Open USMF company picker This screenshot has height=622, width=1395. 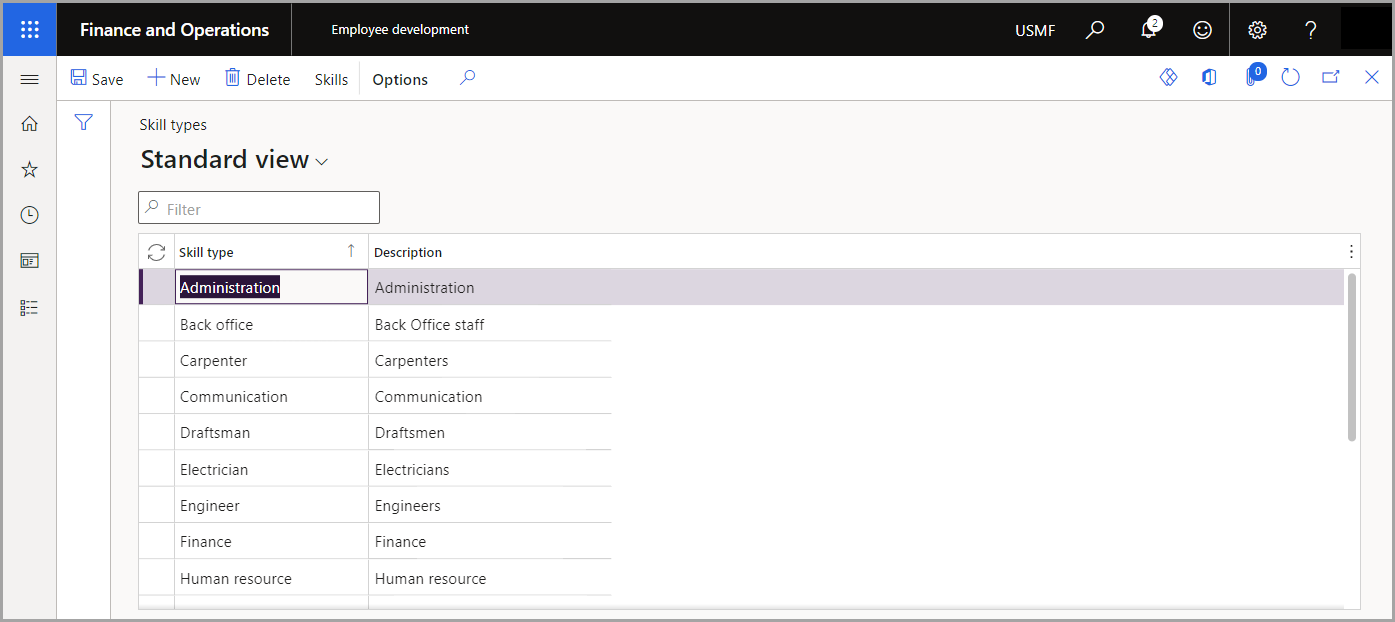click(1035, 30)
